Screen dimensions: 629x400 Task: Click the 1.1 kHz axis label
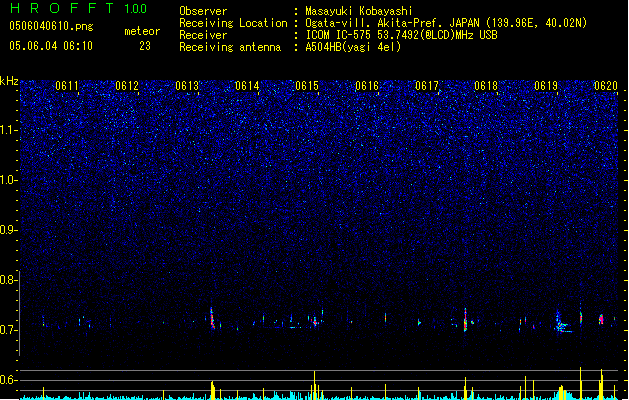pyautogui.click(x=9, y=130)
